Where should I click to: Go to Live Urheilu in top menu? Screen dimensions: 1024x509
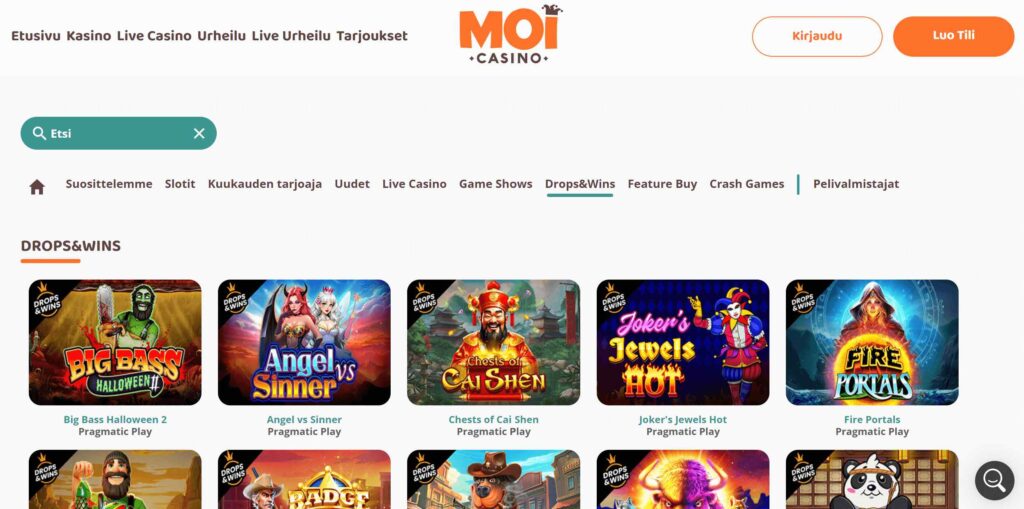[x=291, y=36]
